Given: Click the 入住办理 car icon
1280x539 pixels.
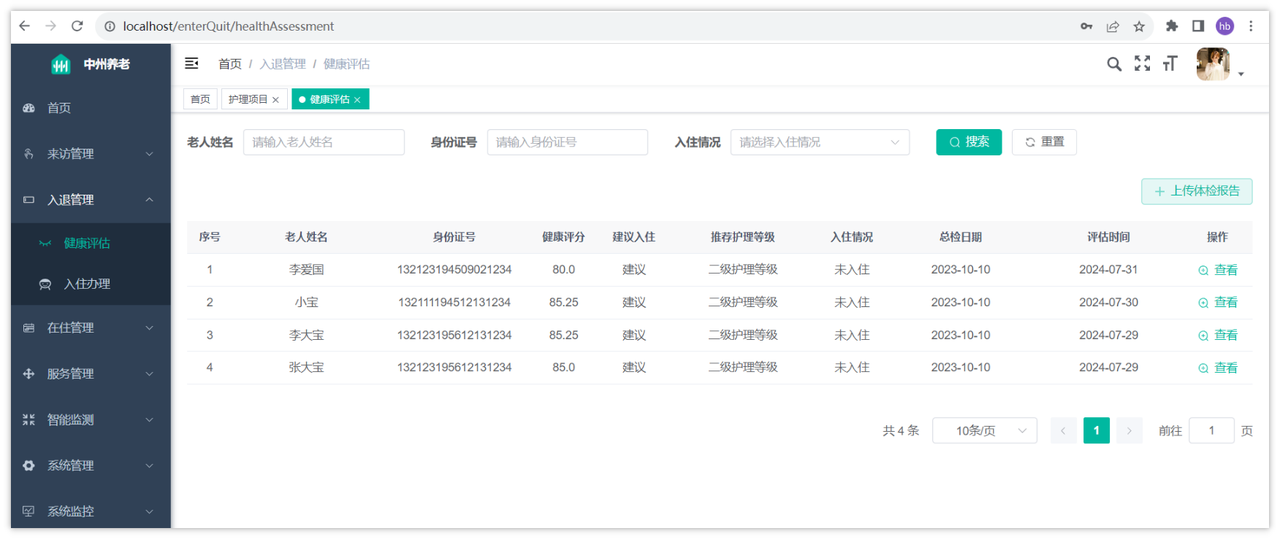Looking at the screenshot, I should click(x=45, y=284).
